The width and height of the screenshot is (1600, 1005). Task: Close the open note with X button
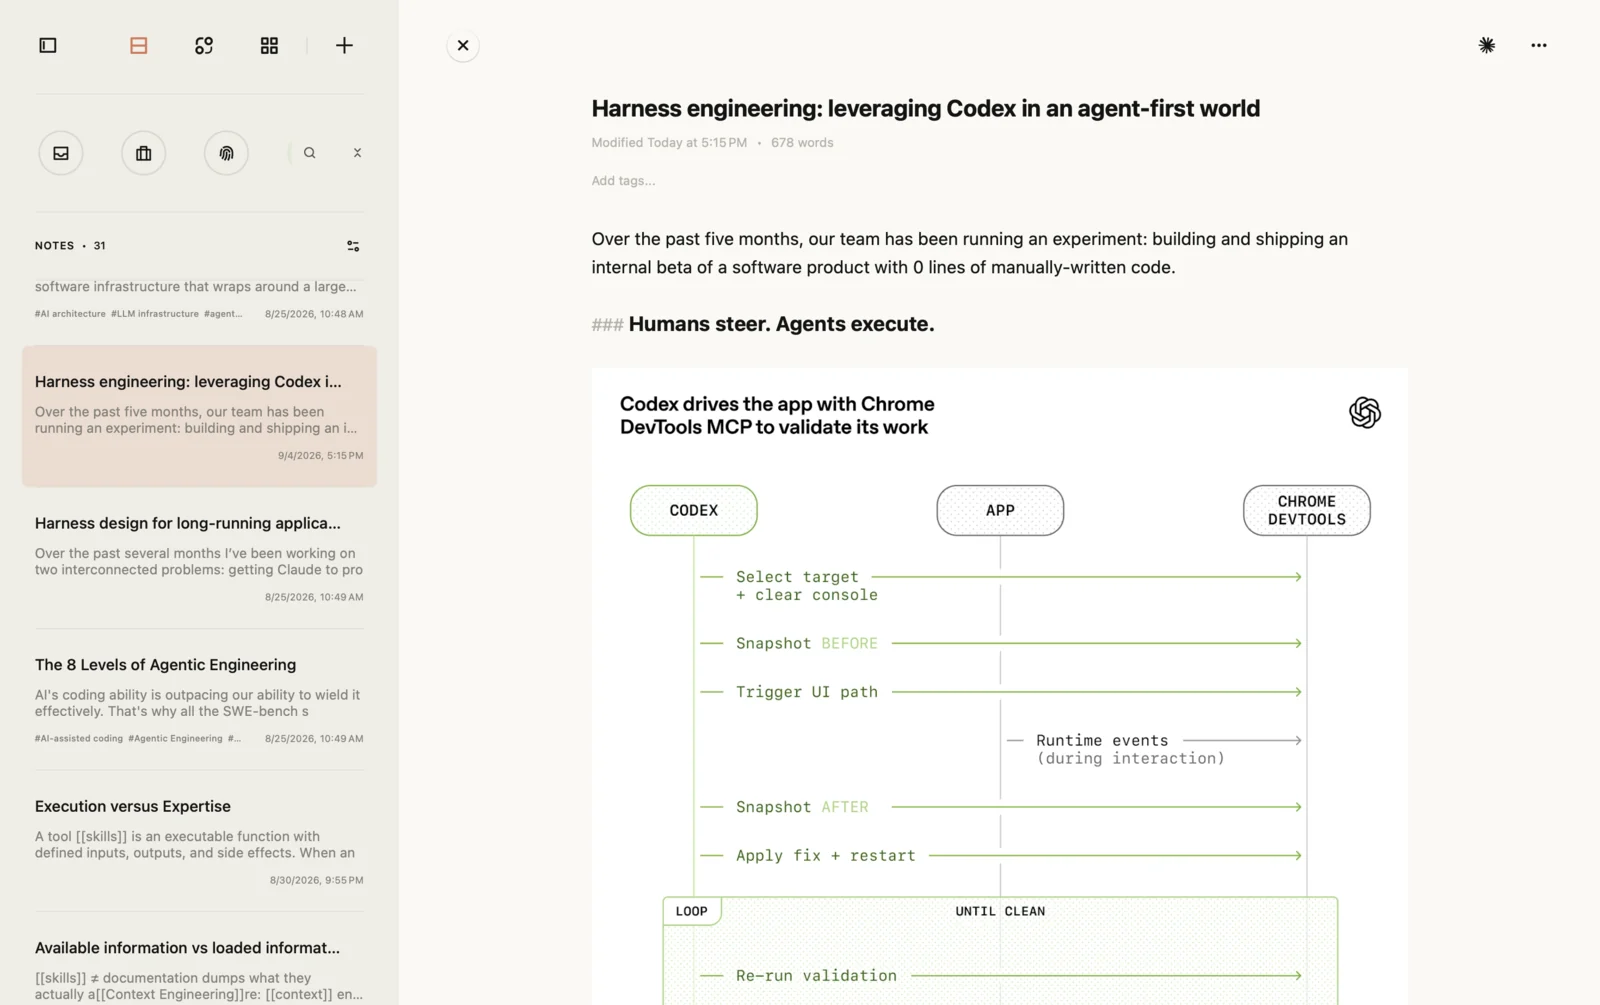[463, 45]
